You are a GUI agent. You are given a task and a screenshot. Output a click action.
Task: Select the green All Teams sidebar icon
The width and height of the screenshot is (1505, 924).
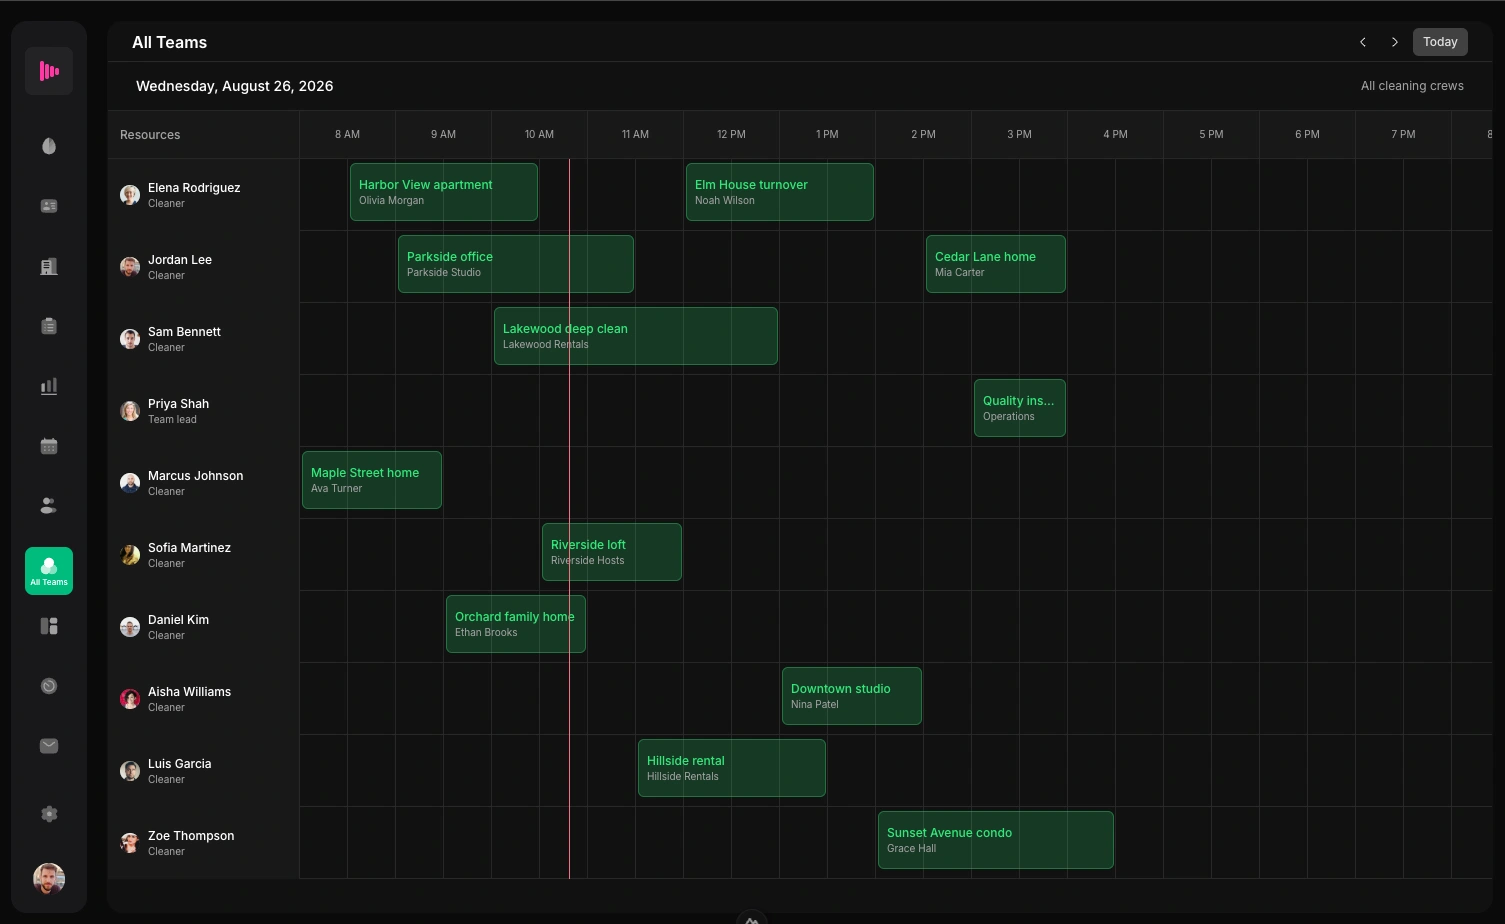pos(49,571)
